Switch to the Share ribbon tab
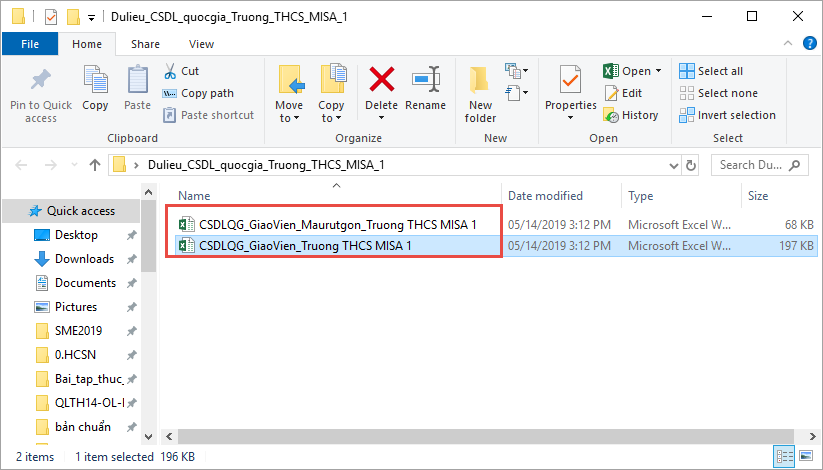 (x=145, y=44)
